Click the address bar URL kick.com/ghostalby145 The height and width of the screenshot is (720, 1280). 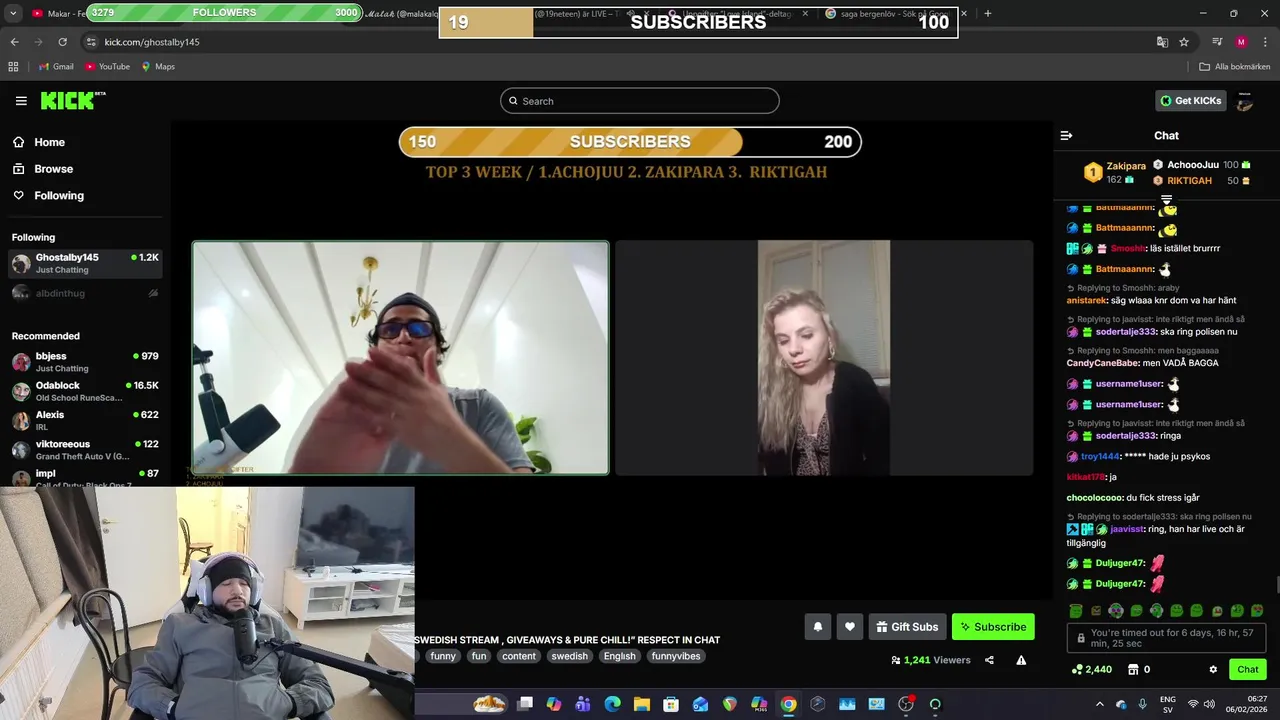tap(152, 42)
